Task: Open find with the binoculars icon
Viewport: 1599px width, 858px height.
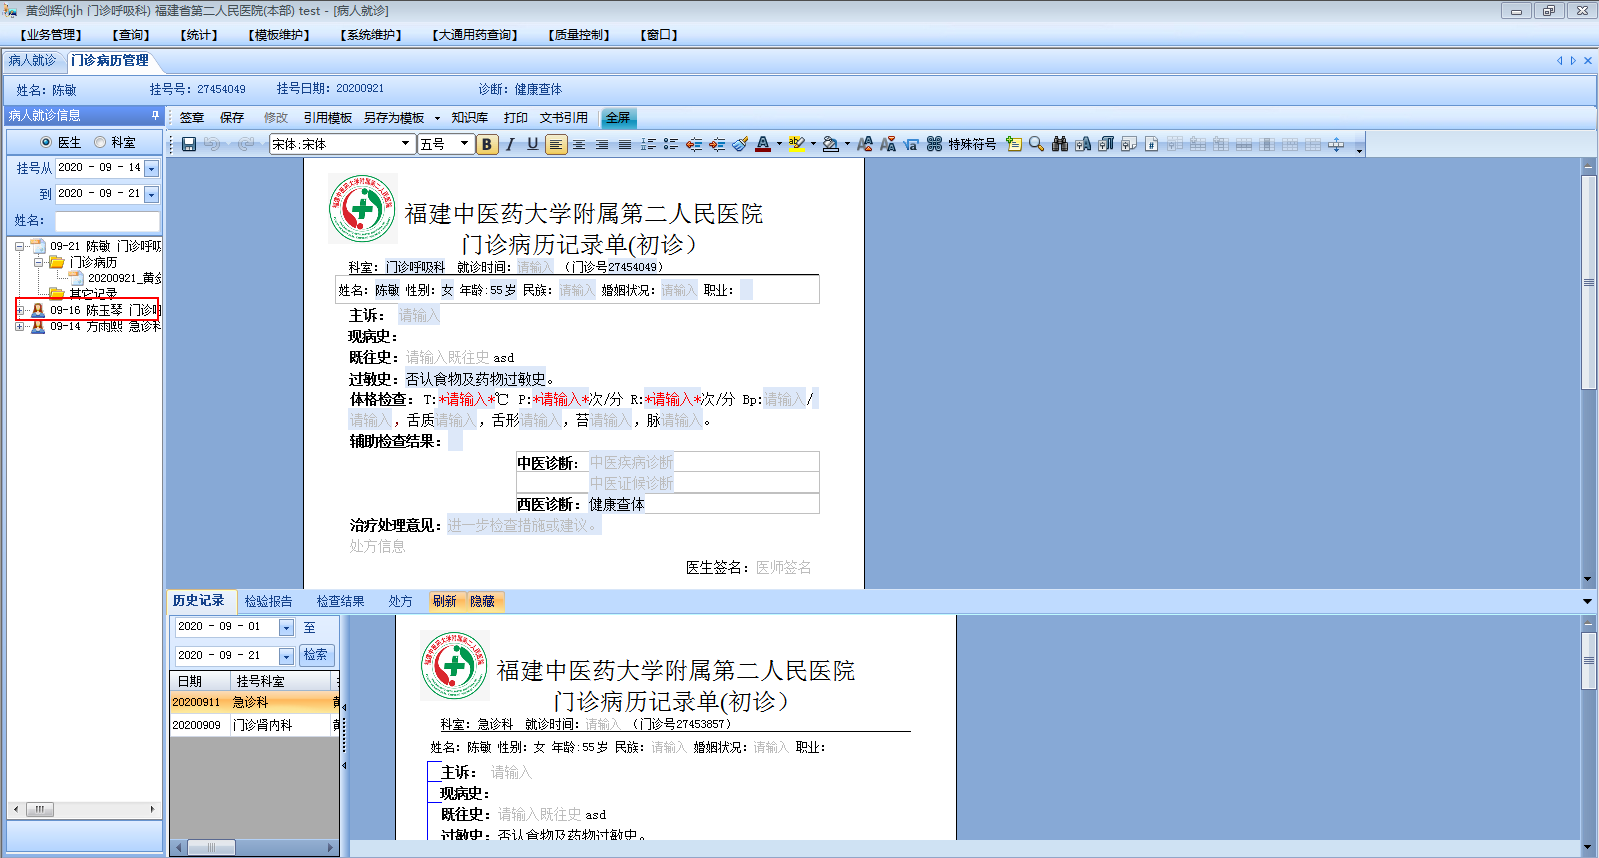Action: point(1060,144)
